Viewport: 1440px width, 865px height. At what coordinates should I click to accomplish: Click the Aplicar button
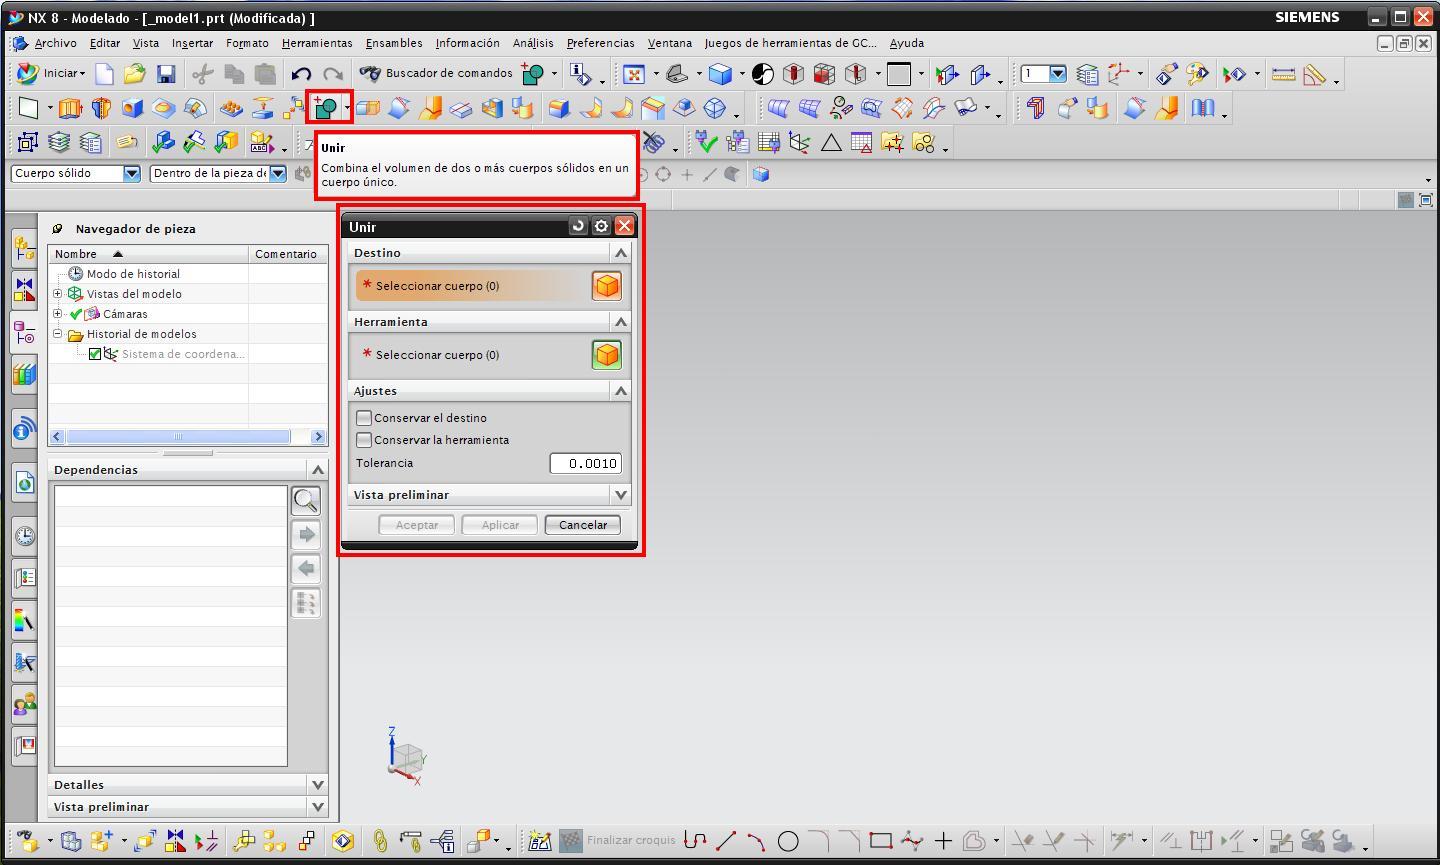pyautogui.click(x=500, y=525)
